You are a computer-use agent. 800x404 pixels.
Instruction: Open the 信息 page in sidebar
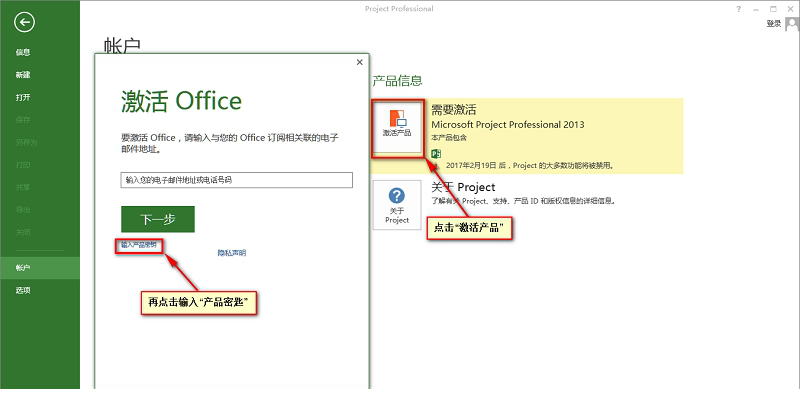22,52
